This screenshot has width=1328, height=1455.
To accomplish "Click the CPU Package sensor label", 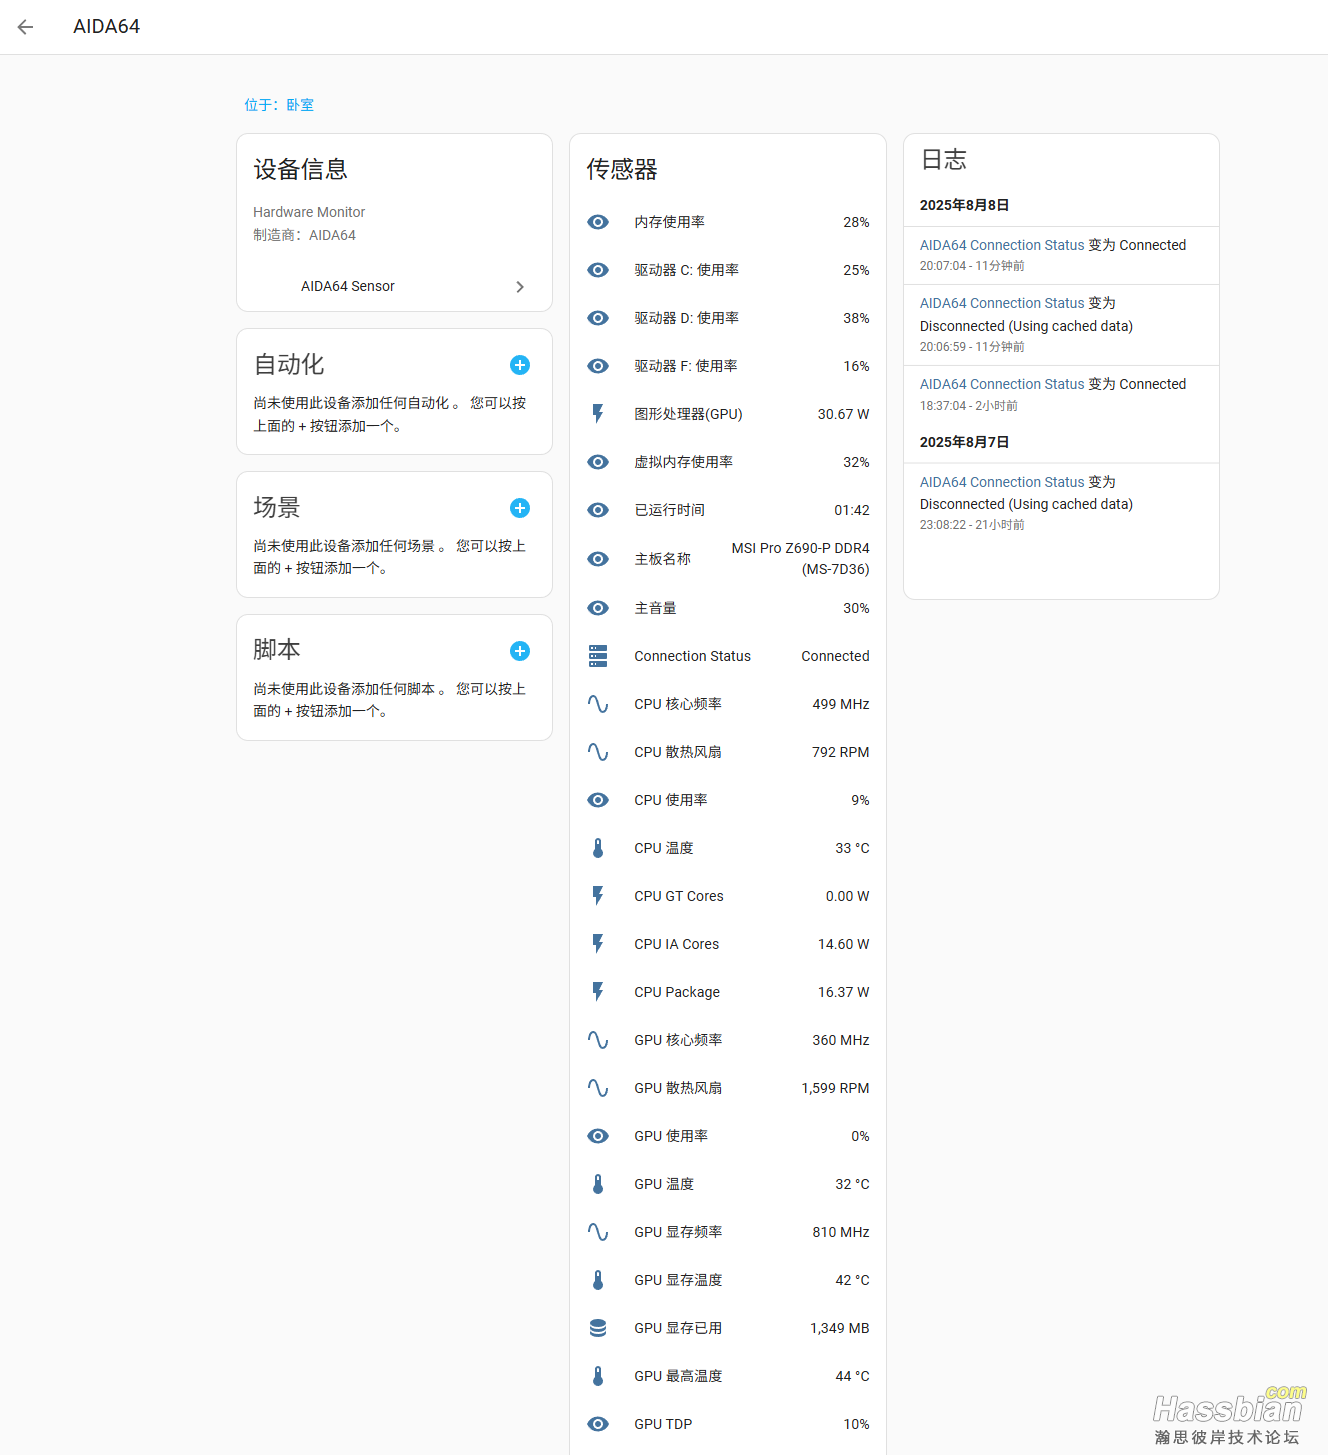I will tap(677, 992).
